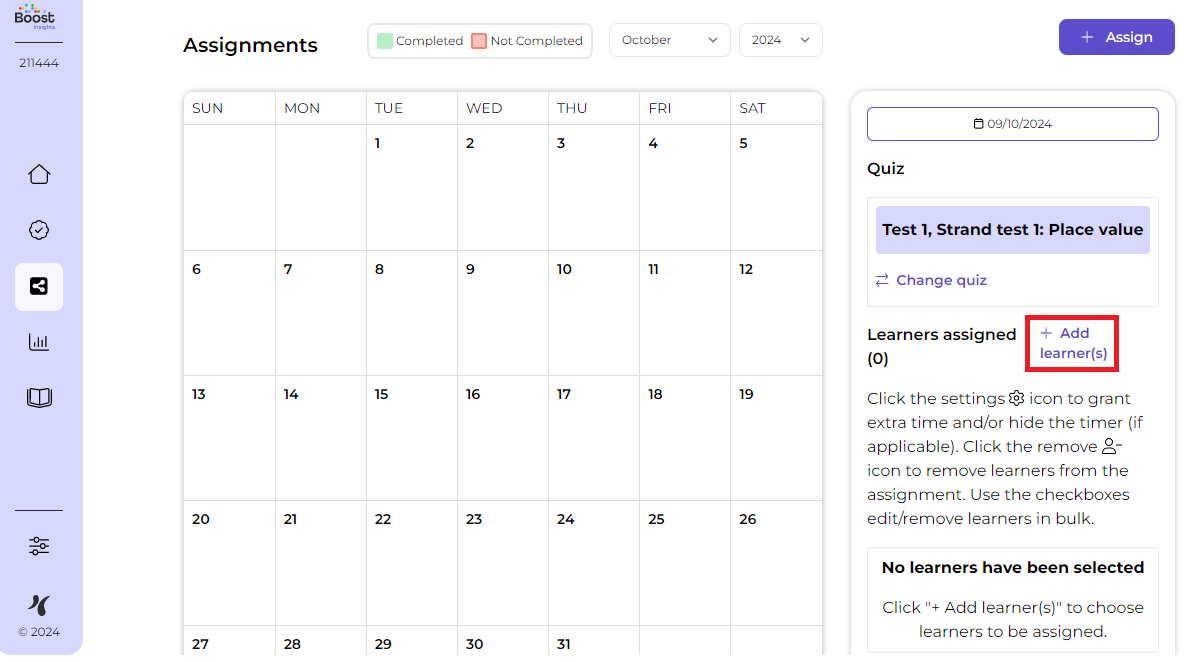Viewport: 1184px width, 662px height.
Task: Open the Home icon in sidebar
Action: coord(39,175)
